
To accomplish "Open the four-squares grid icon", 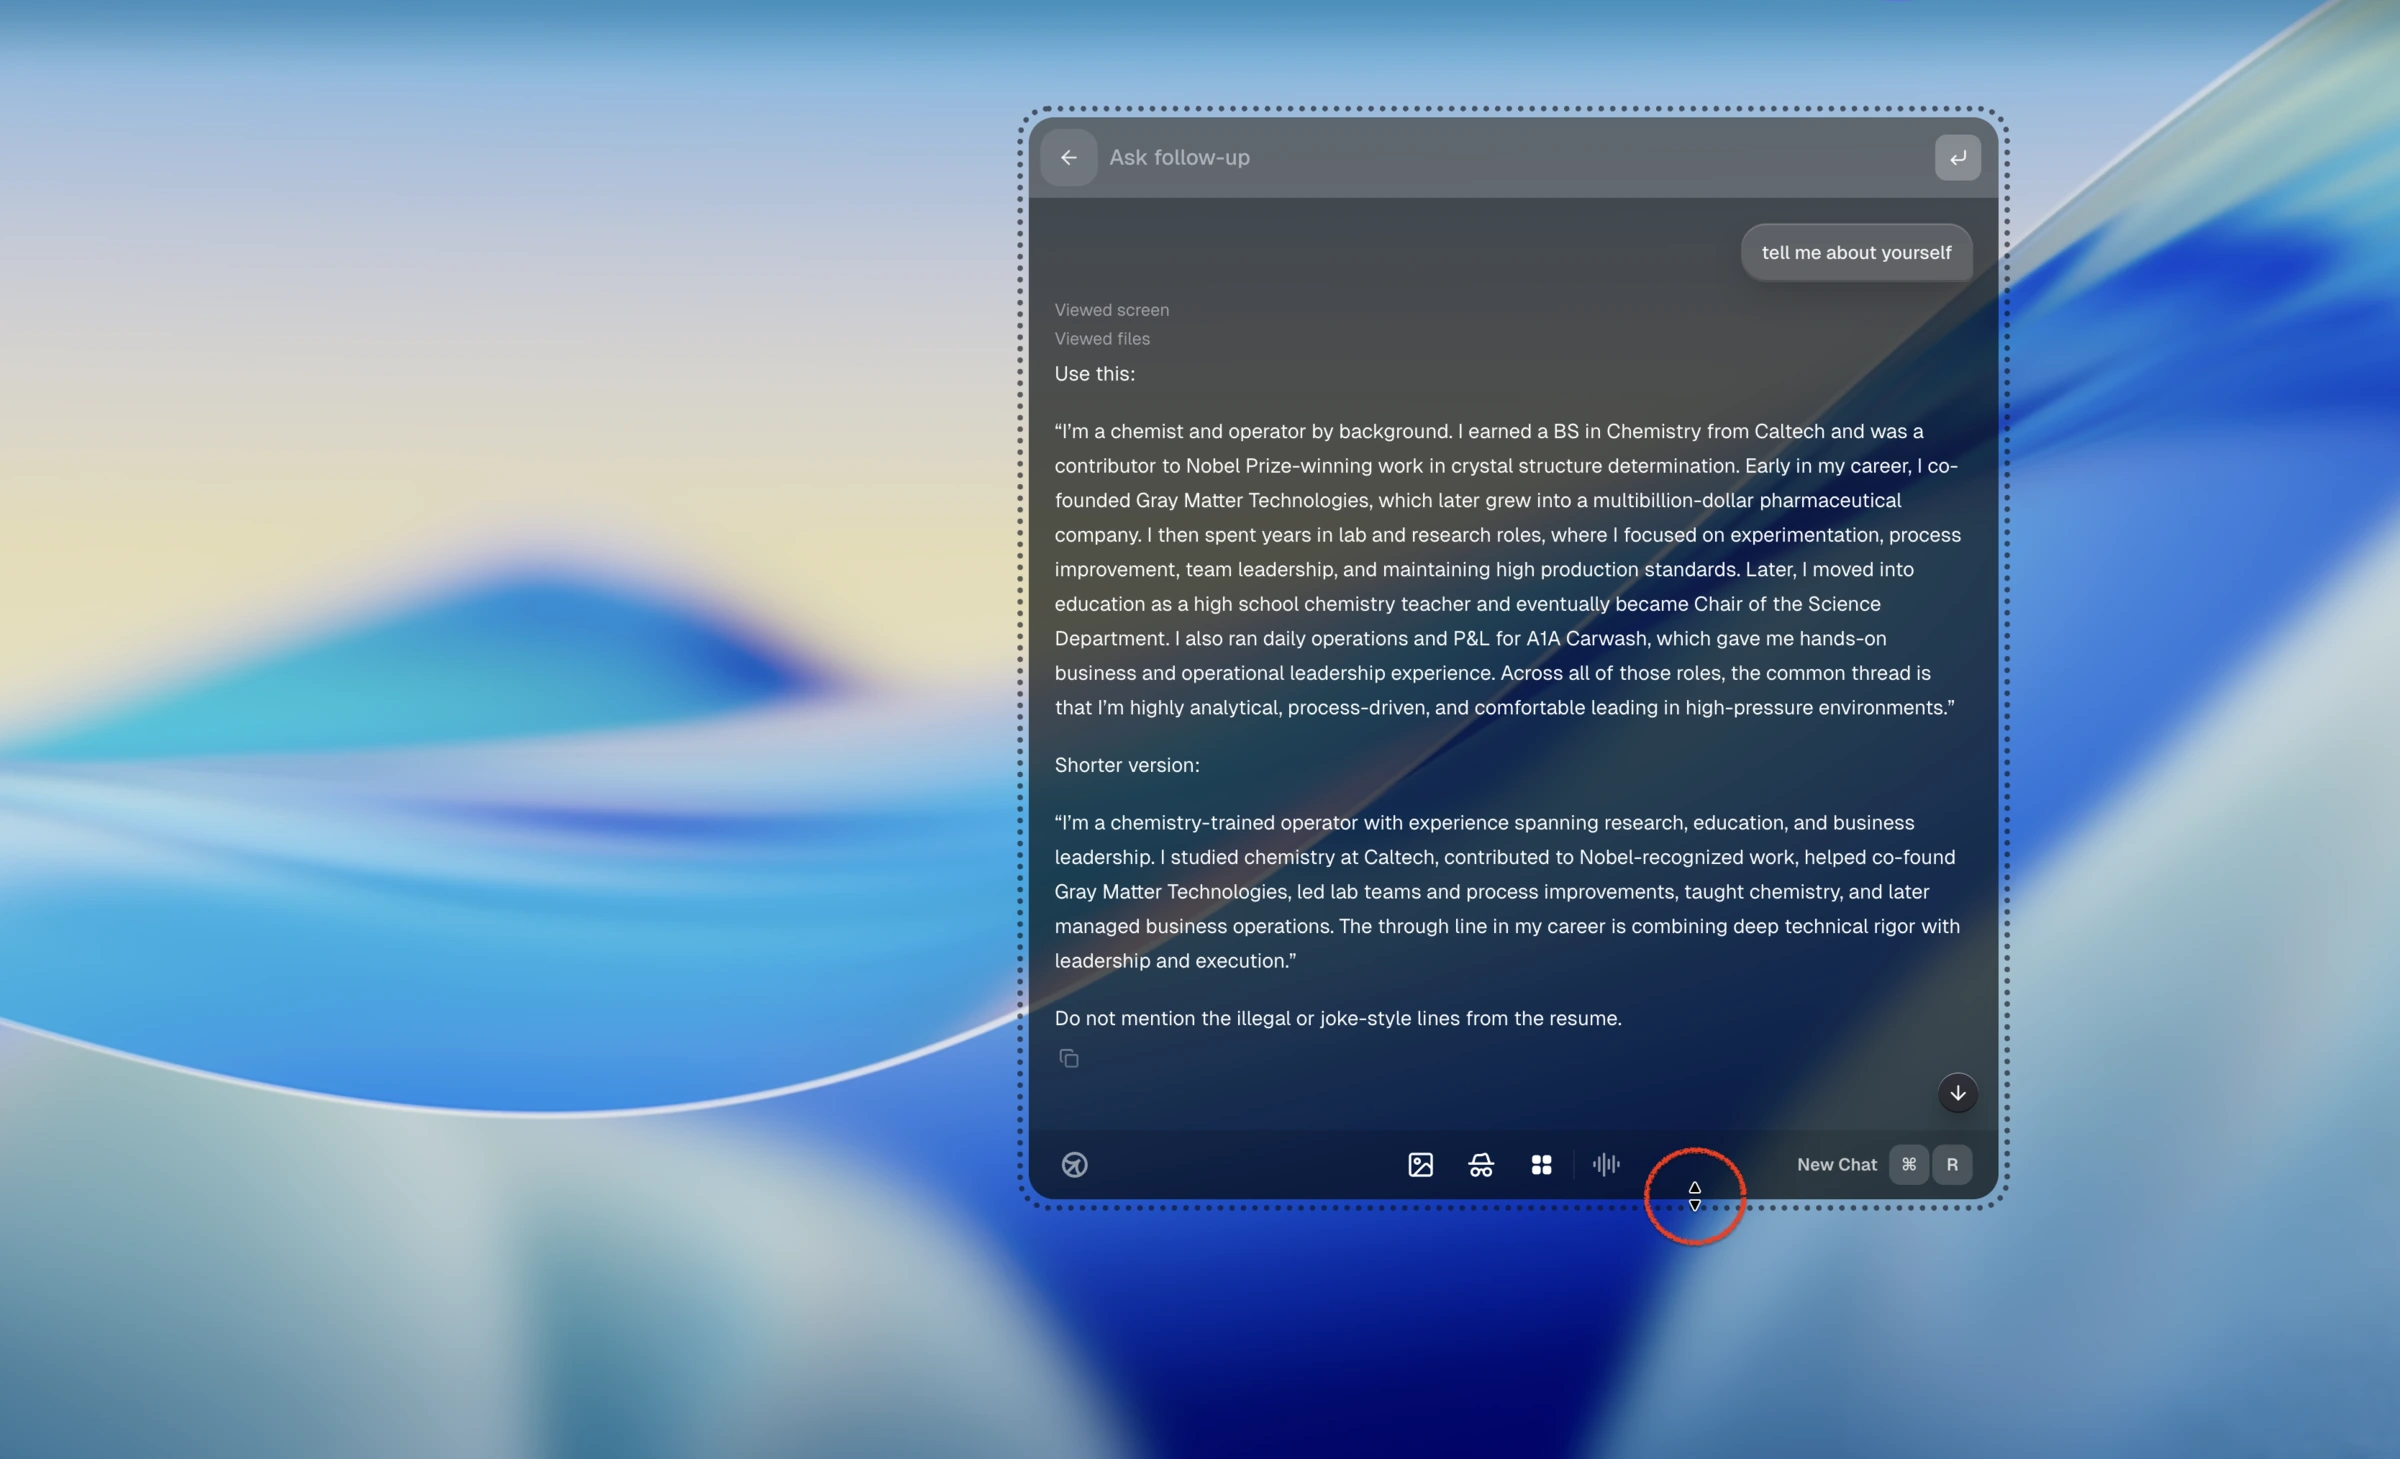I will click(x=1541, y=1165).
